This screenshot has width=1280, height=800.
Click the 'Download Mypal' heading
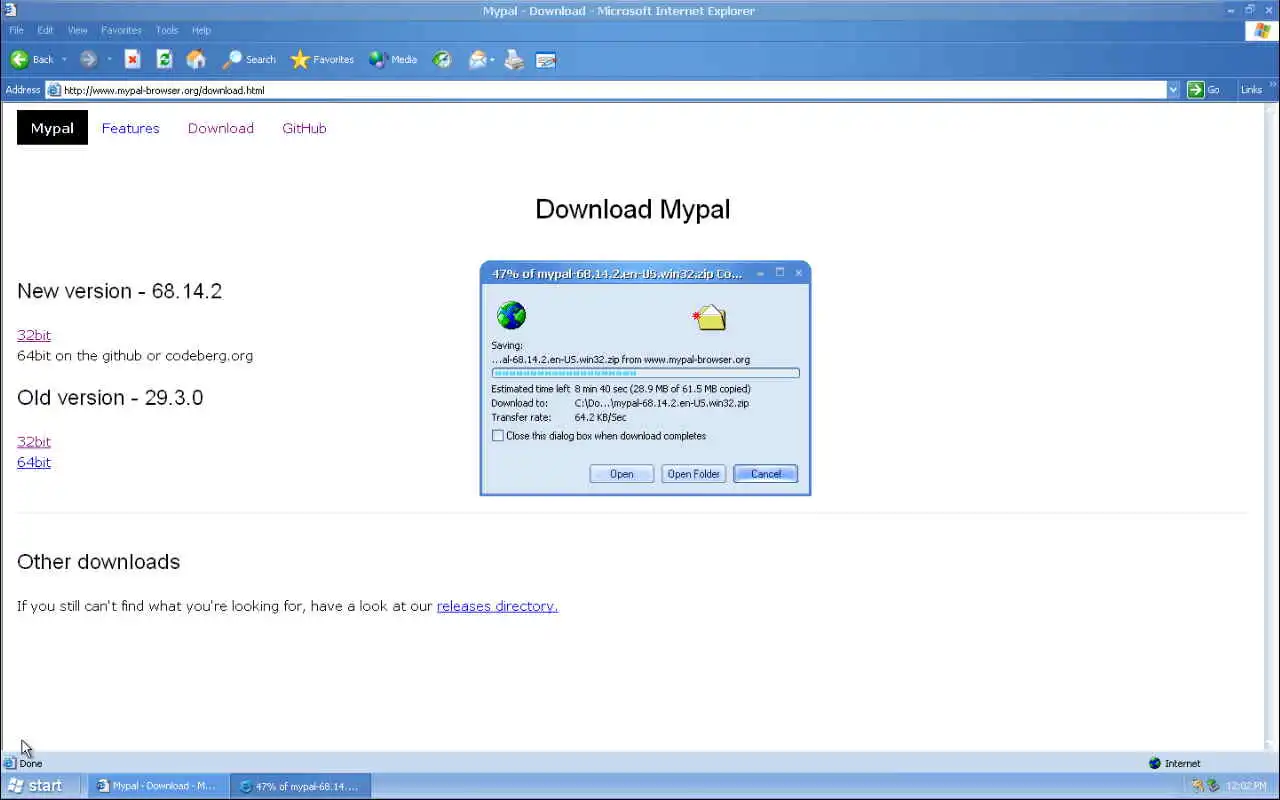[633, 209]
